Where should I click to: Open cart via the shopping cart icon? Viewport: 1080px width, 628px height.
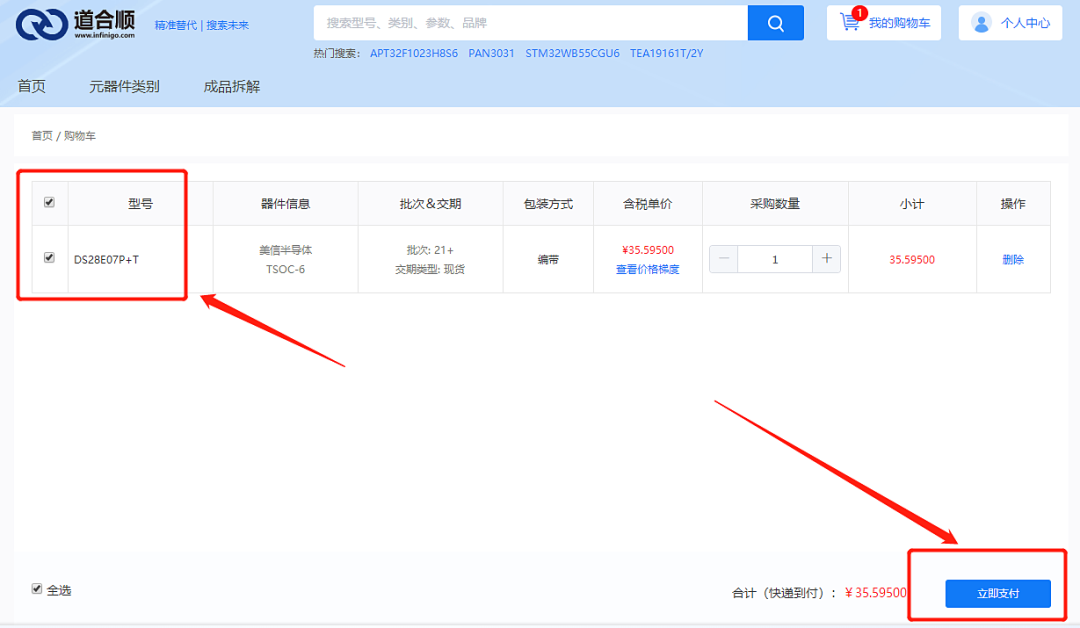tap(849, 22)
